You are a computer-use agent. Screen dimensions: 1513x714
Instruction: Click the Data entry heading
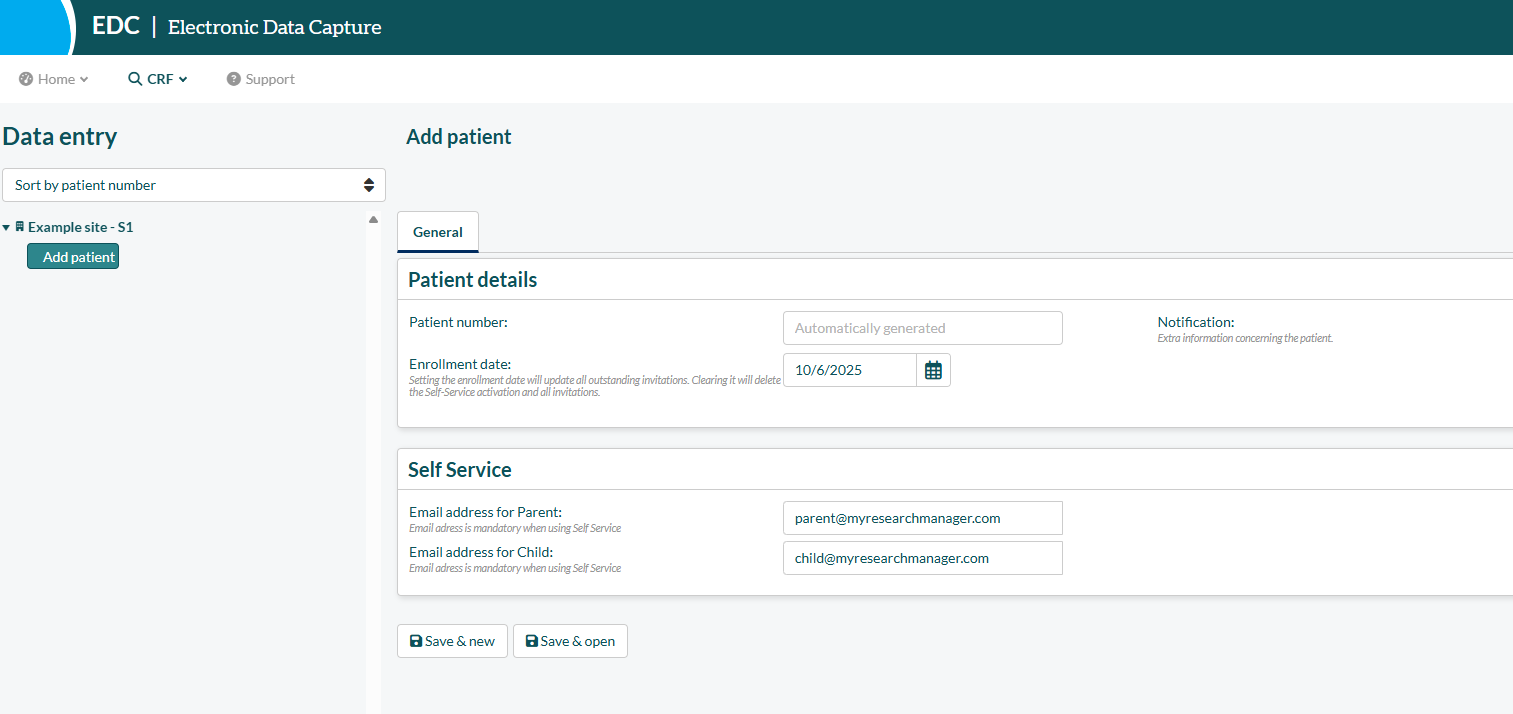(x=60, y=137)
